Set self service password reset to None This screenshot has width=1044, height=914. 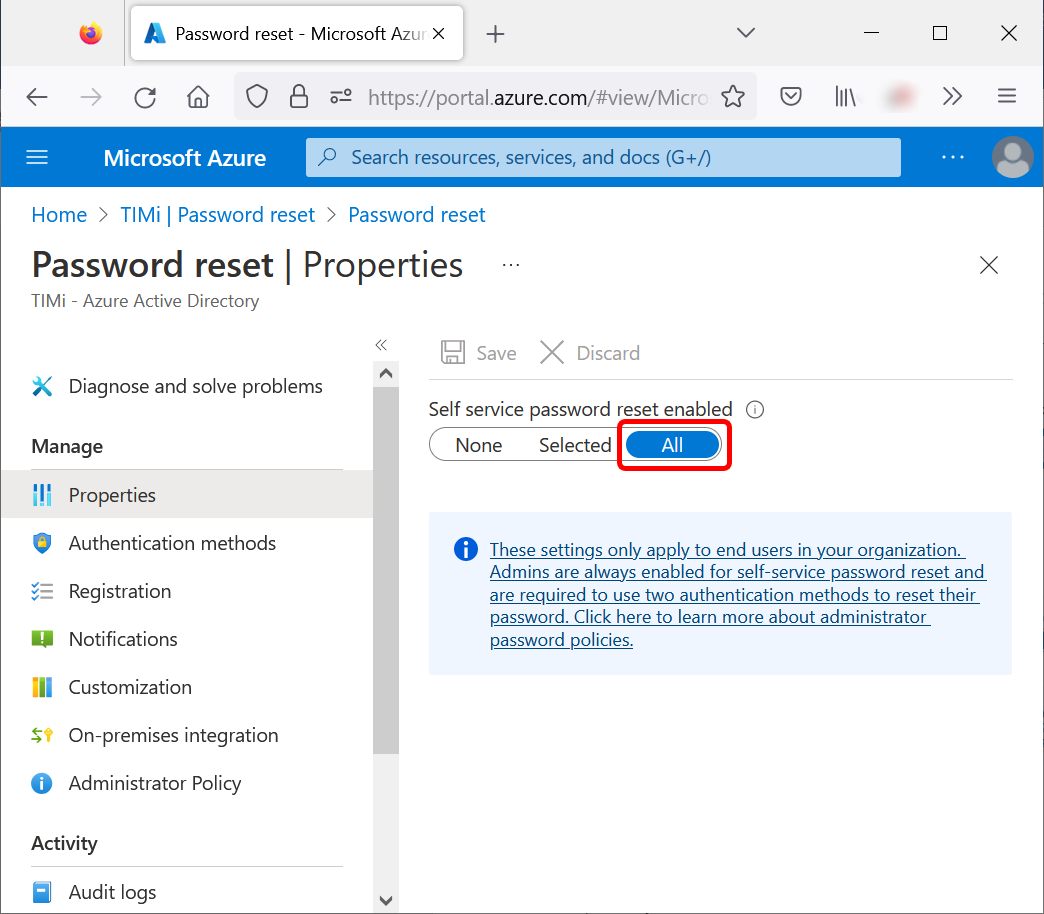(x=478, y=445)
